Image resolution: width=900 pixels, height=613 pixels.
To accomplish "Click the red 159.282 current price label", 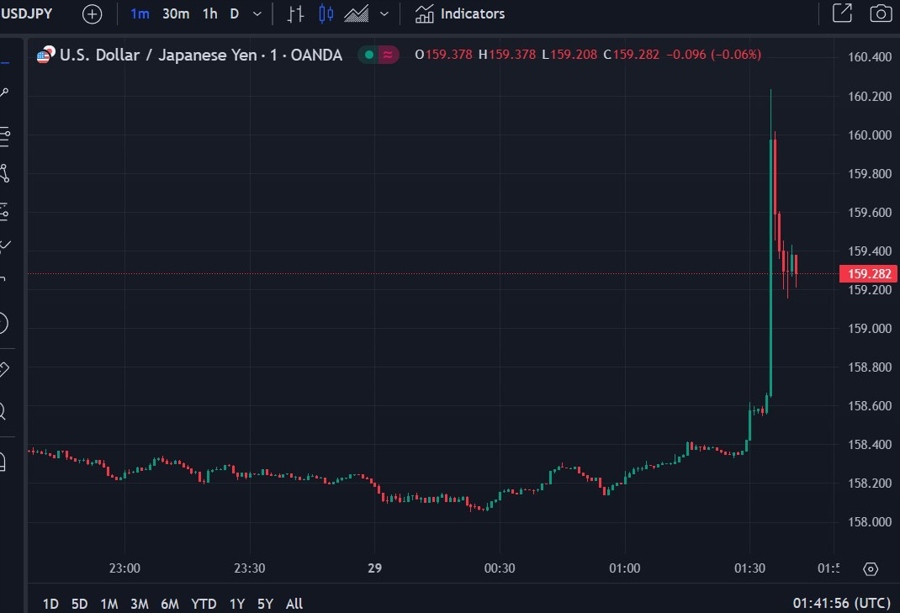I will tap(868, 274).
